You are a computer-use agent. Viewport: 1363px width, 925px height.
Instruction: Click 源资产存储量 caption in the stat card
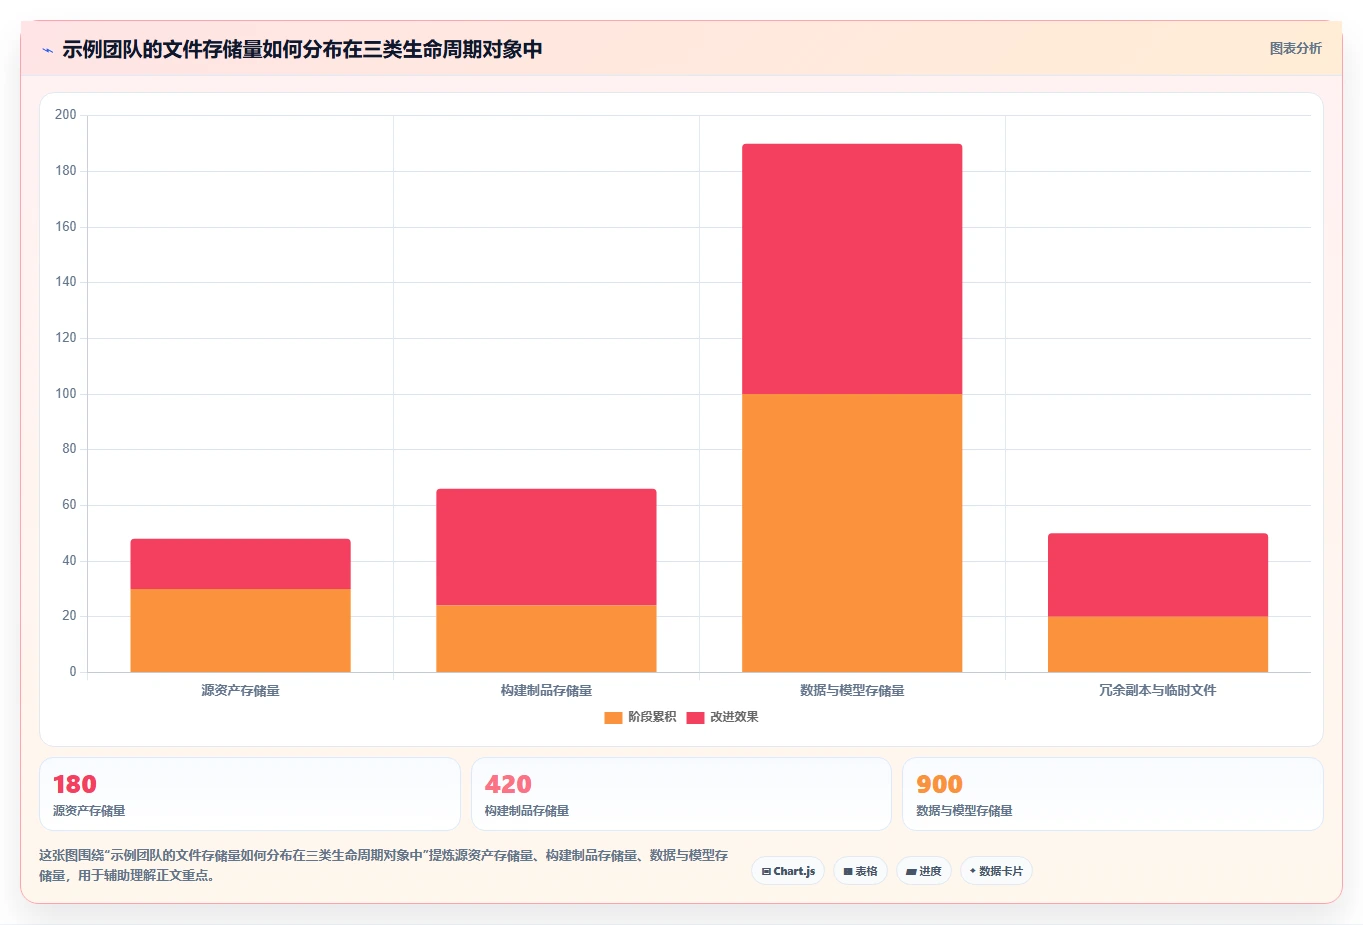click(x=89, y=811)
